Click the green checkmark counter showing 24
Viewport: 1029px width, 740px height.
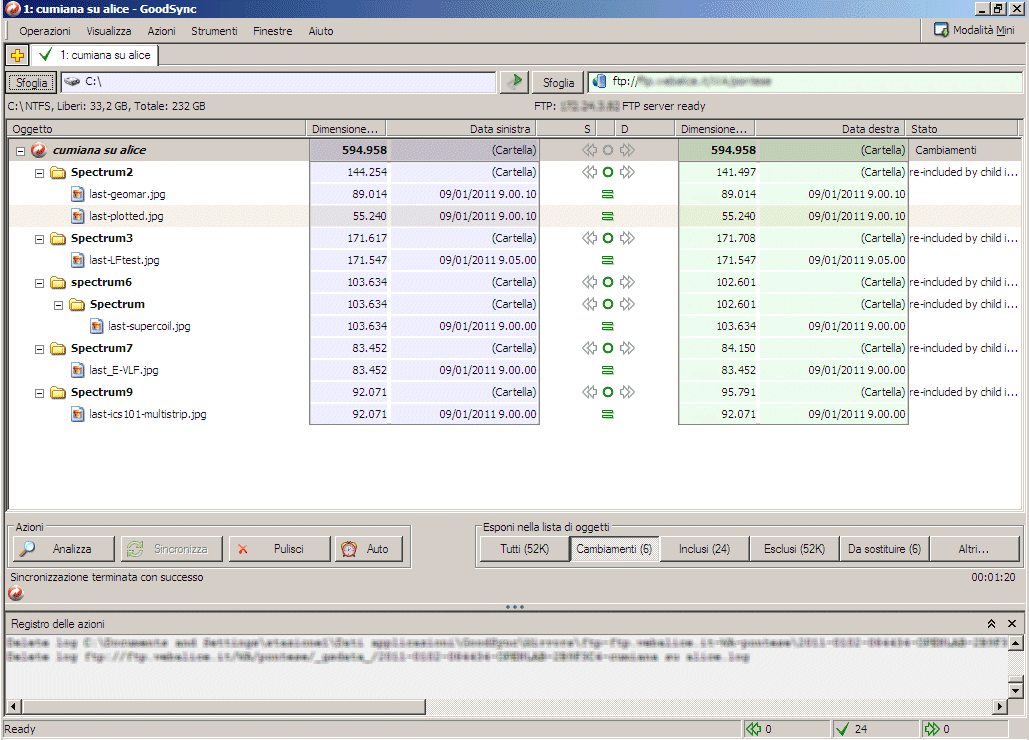tap(851, 729)
